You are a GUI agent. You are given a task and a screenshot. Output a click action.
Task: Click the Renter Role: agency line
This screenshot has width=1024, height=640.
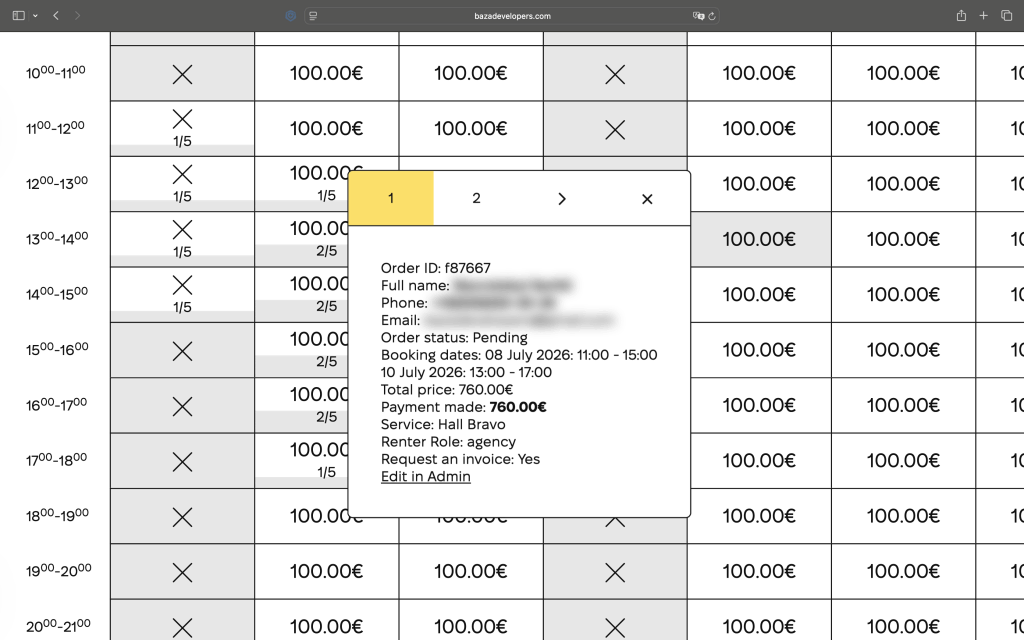[x=448, y=442]
